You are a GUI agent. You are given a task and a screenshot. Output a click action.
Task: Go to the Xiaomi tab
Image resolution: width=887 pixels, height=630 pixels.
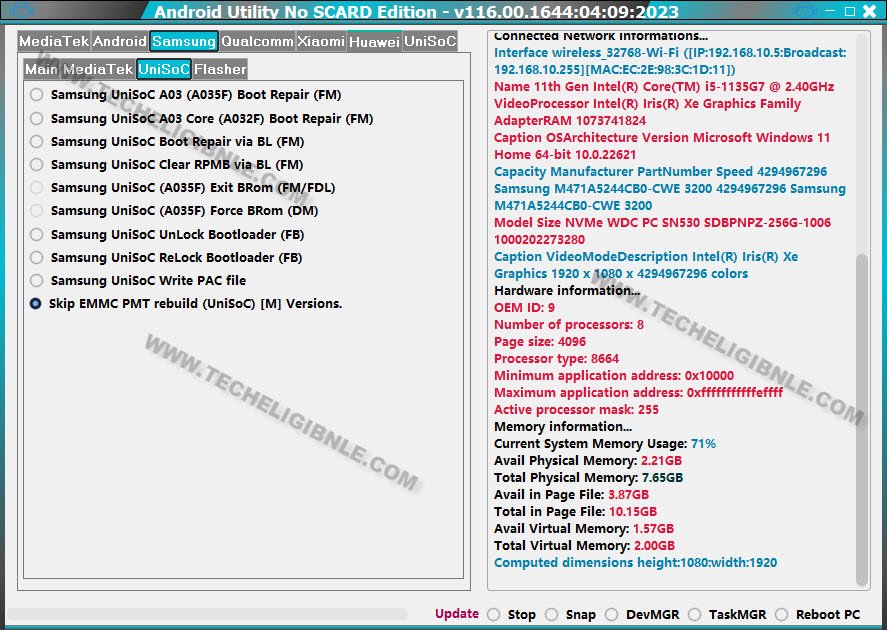[x=321, y=41]
